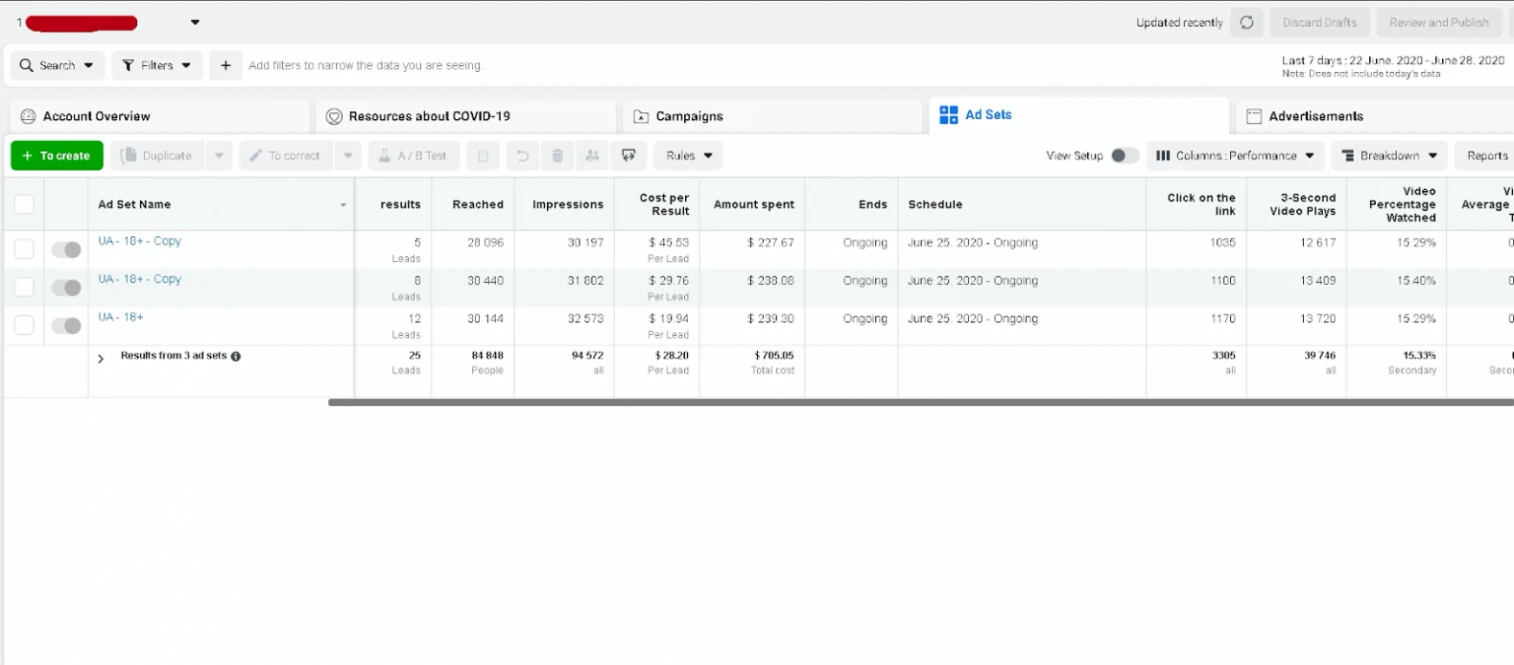Viewport: 1514px width, 665px height.
Task: Toggle the View Setup switch
Action: point(1124,156)
